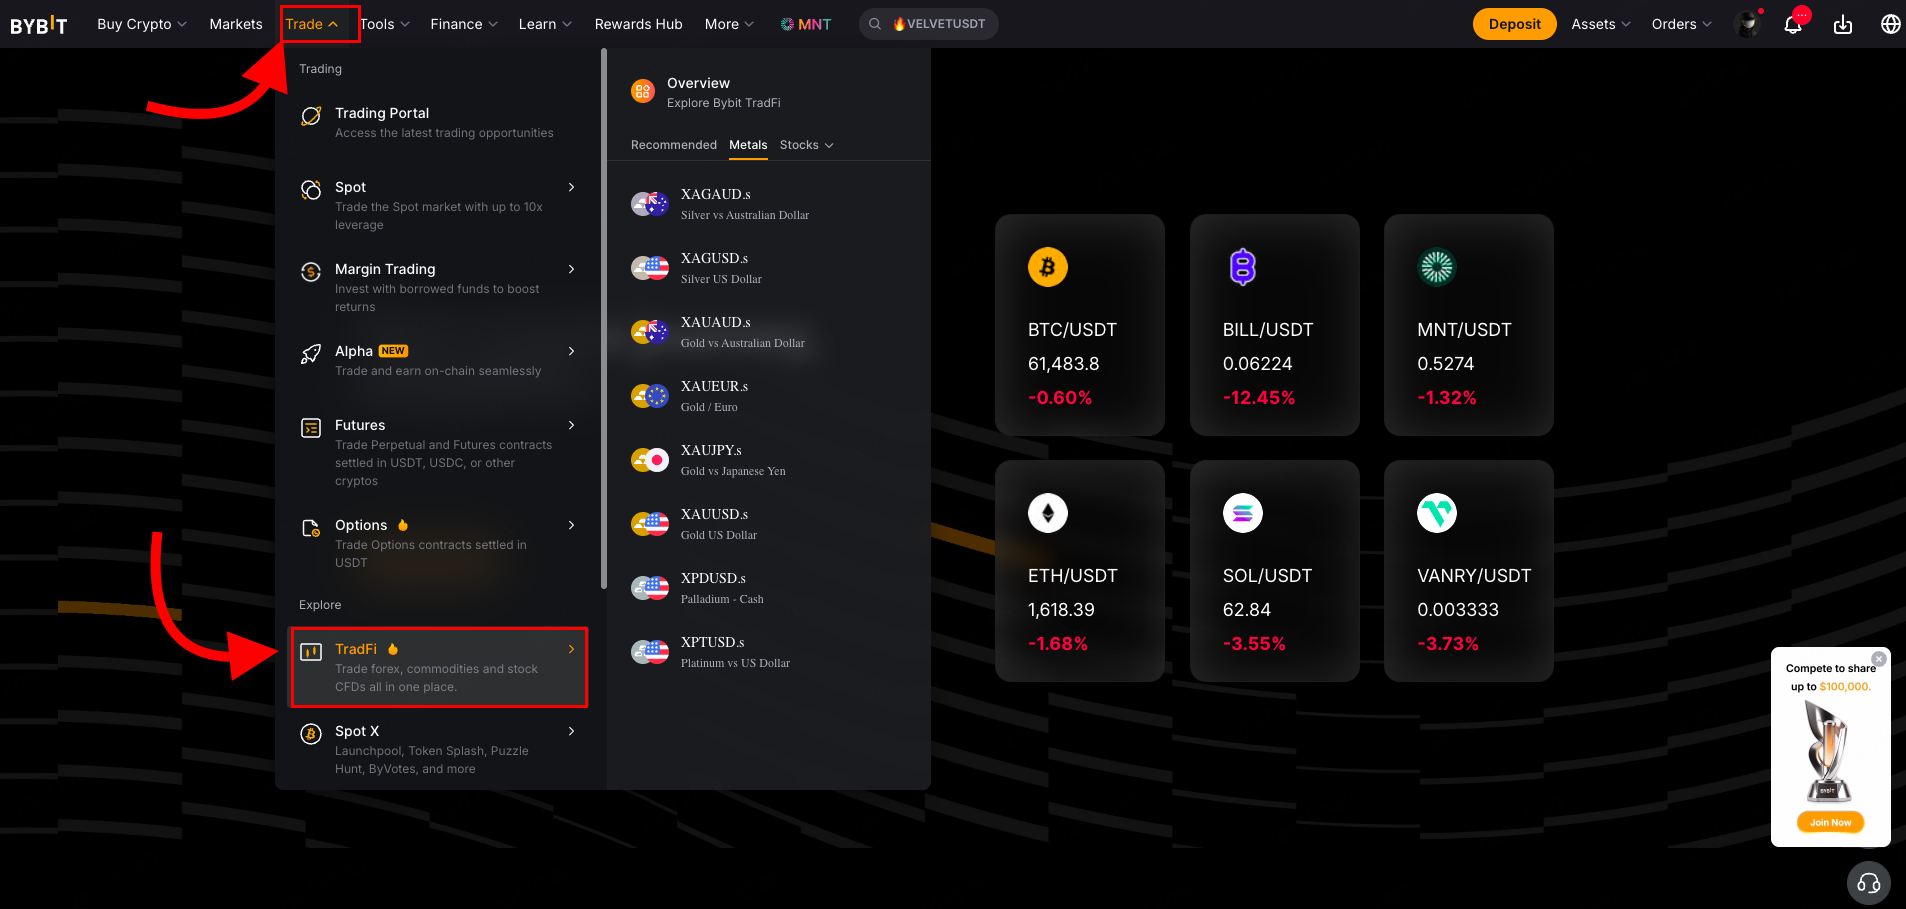Image resolution: width=1906 pixels, height=909 pixels.
Task: Expand the Spot submenu arrow
Action: pos(571,187)
